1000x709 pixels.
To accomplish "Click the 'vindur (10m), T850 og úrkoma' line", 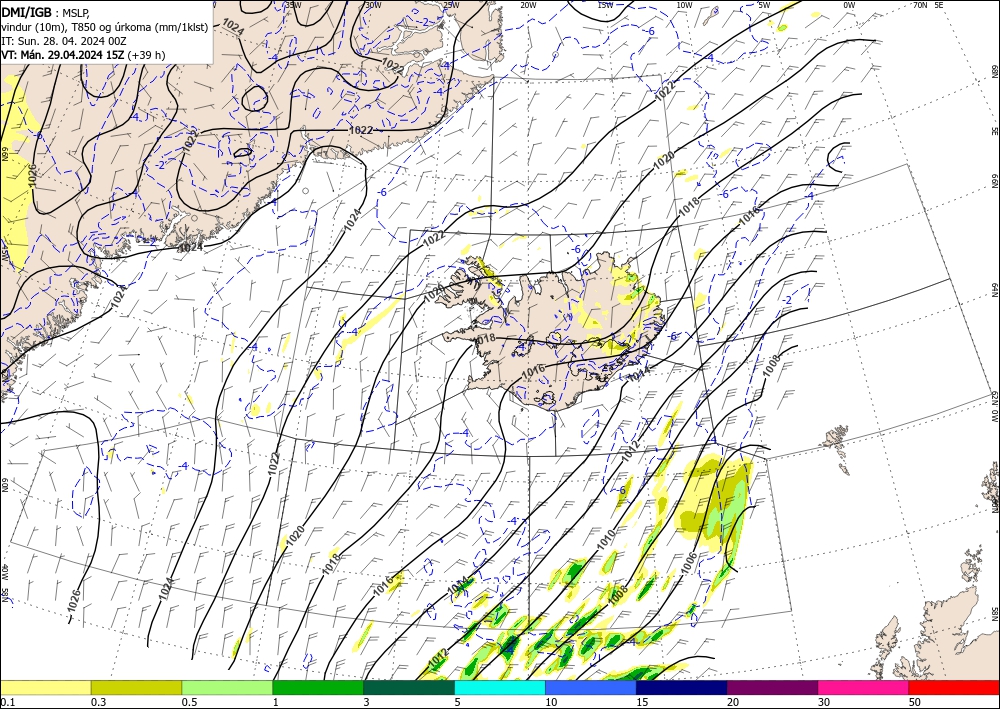I will point(105,26).
